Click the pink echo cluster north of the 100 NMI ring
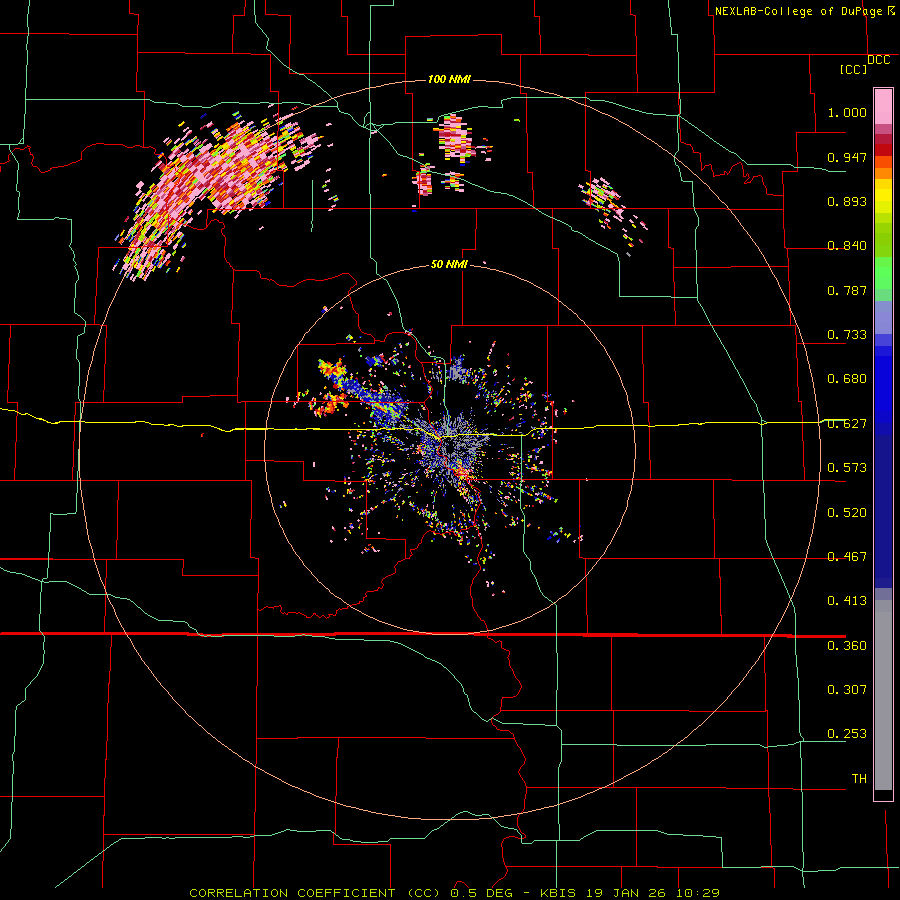 [x=456, y=138]
